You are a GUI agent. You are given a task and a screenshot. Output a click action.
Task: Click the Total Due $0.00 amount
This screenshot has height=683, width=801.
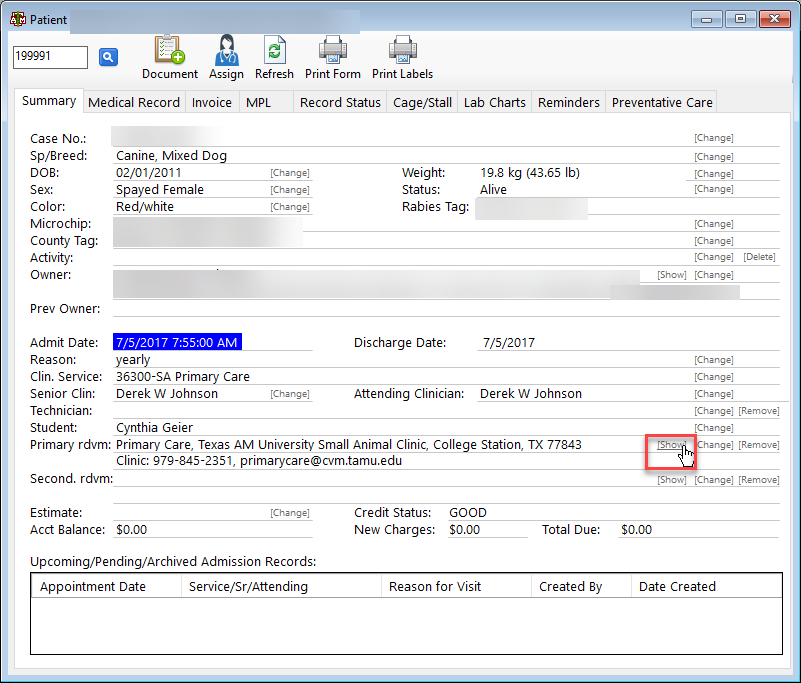tap(637, 530)
